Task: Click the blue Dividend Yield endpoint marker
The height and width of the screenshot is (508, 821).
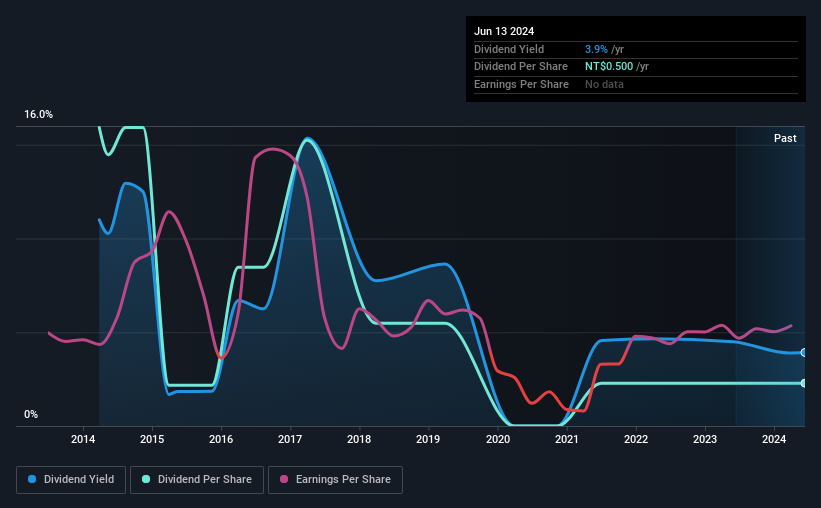Action: pyautogui.click(x=804, y=352)
